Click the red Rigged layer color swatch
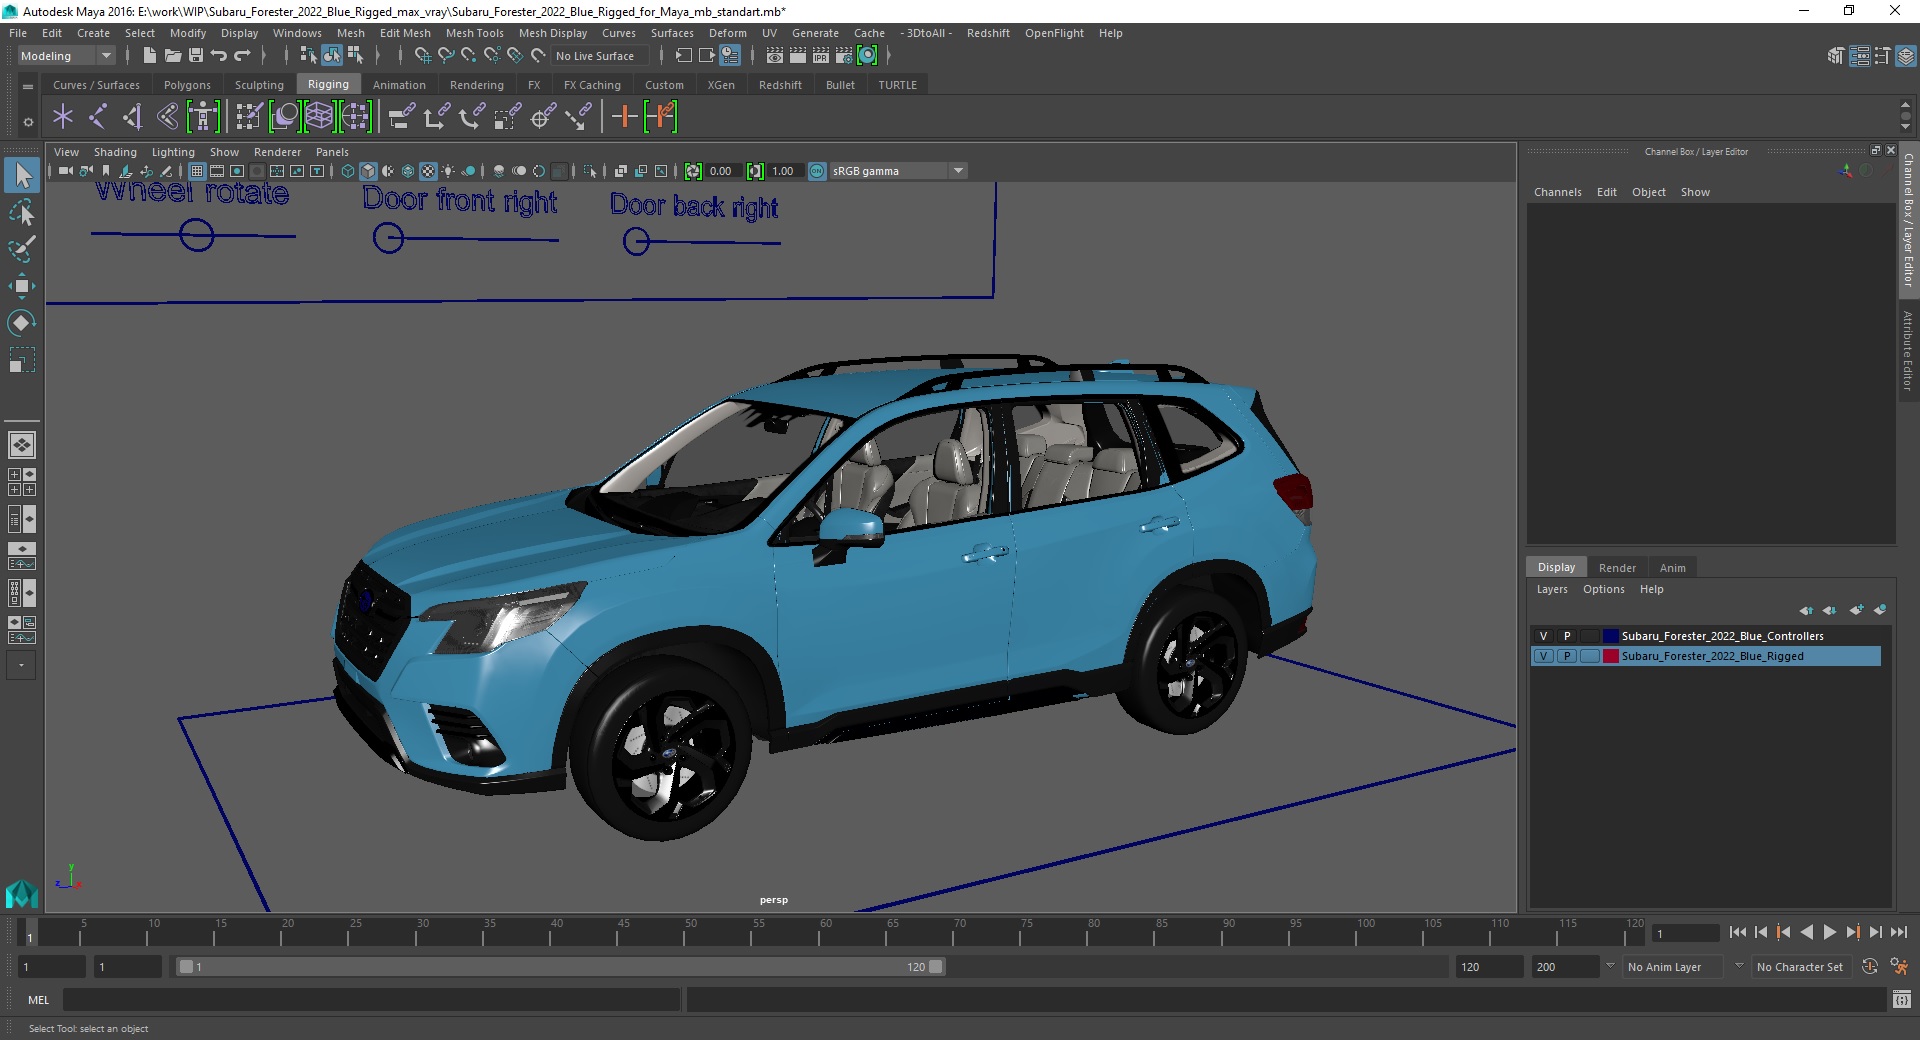This screenshot has width=1920, height=1040. point(1610,656)
